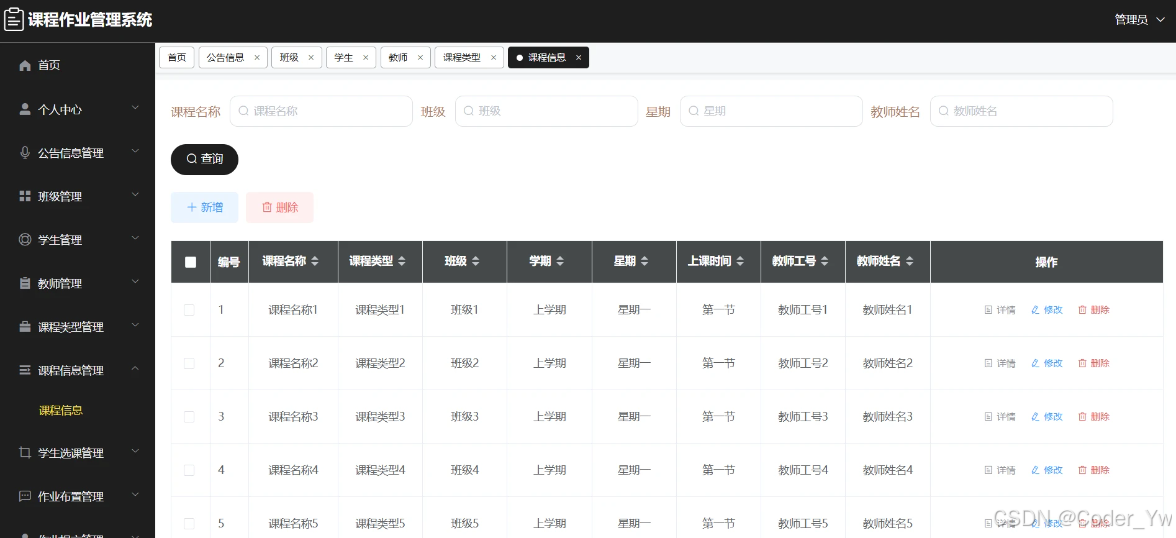Click 删除 for 课程名称3 row

pos(1094,416)
